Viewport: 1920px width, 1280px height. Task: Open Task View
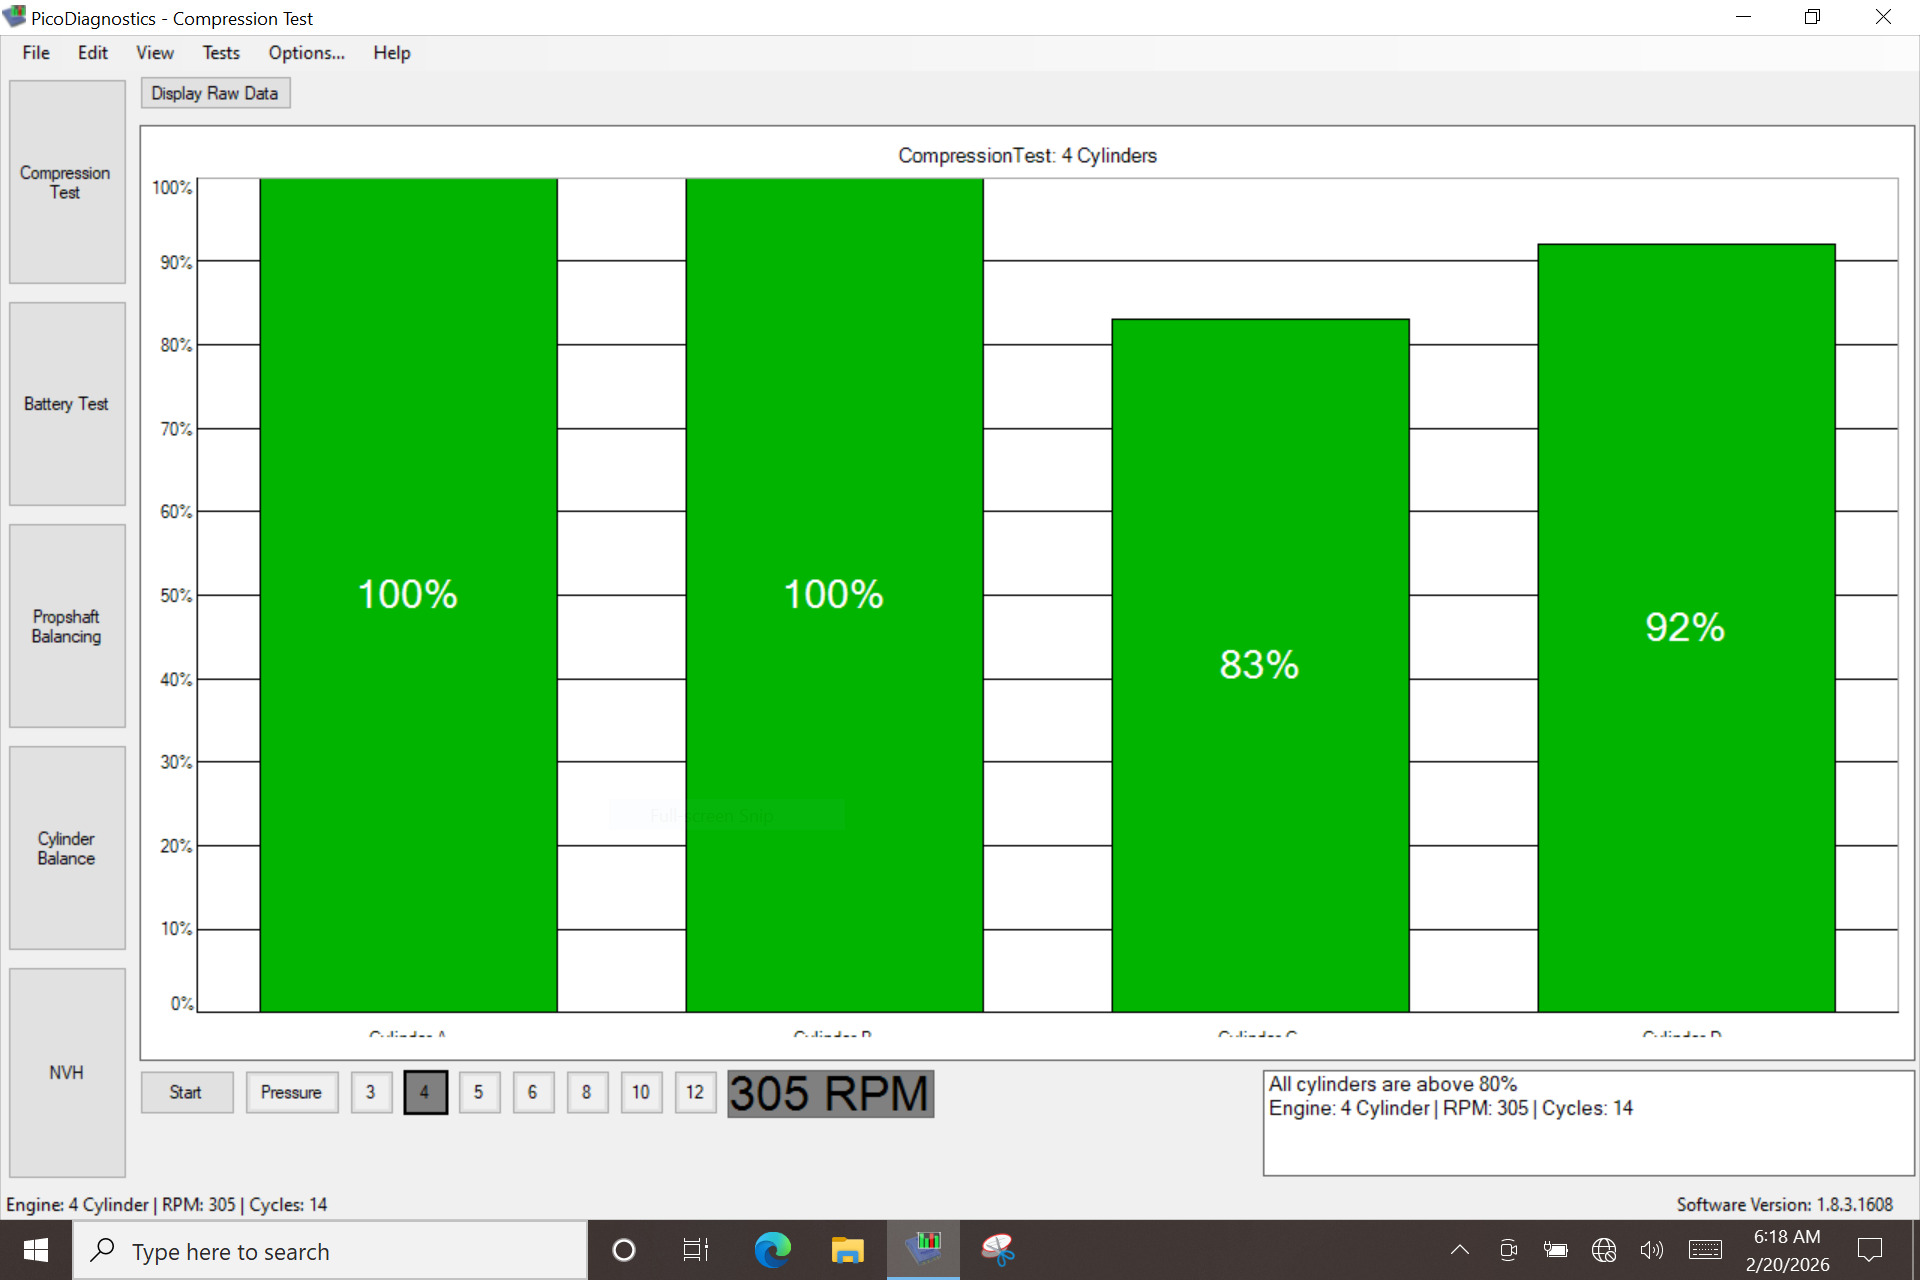pos(696,1250)
